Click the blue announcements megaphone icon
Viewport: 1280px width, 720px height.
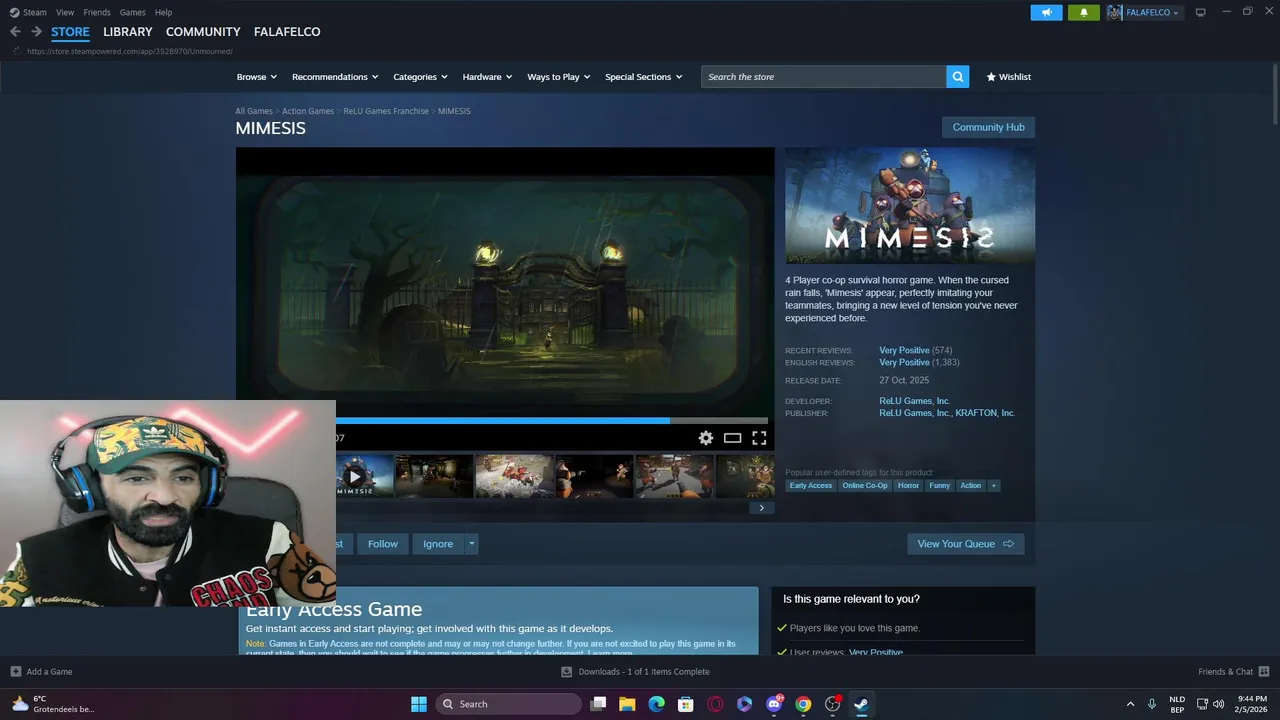(x=1046, y=12)
